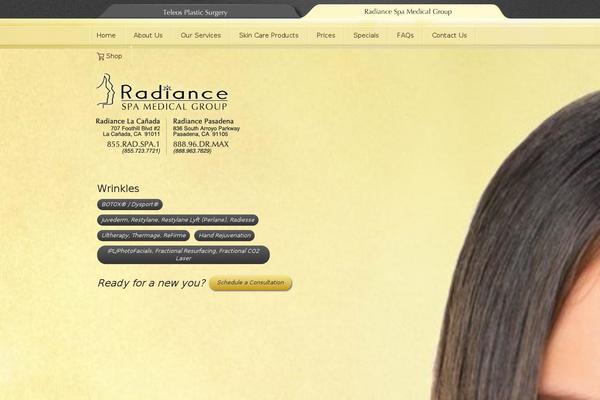Choose Ultherapy, Thermage, ReFirme button
Viewport: 600px width, 400px height.
(143, 235)
